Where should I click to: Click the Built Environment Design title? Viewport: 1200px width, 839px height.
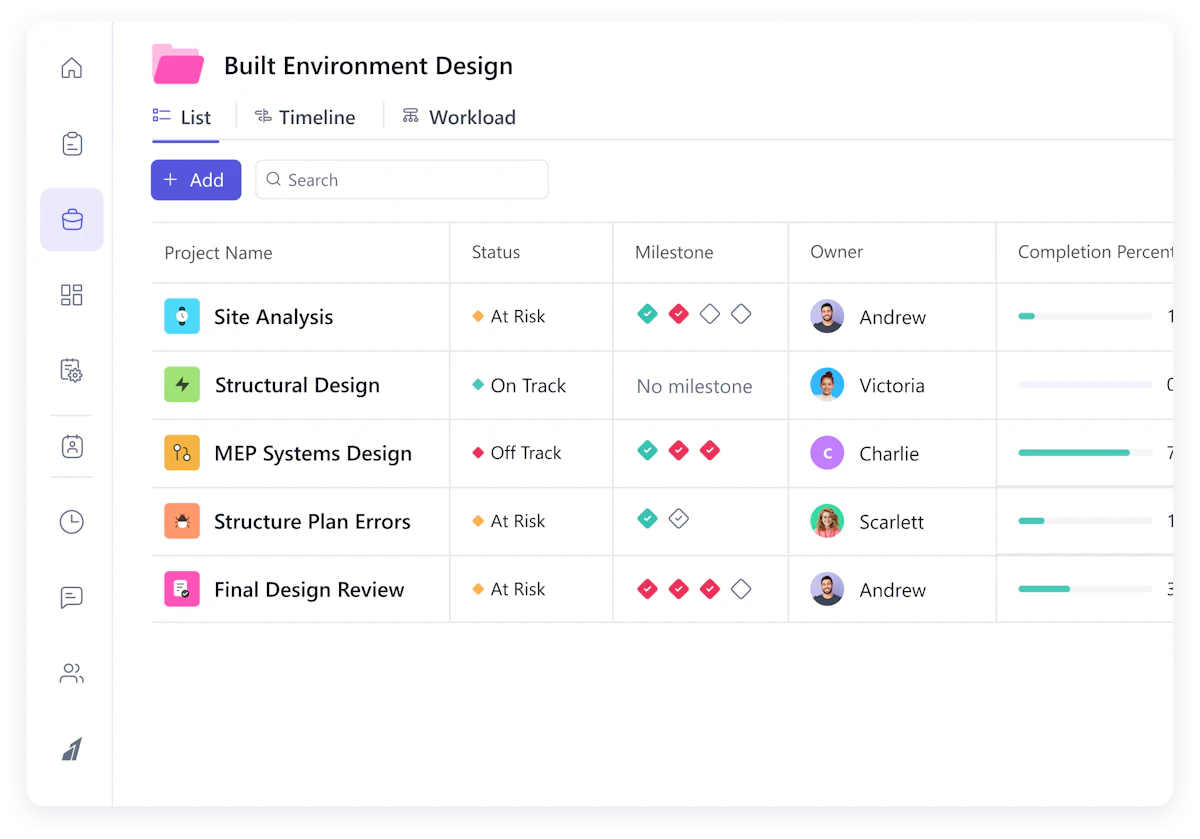click(368, 66)
